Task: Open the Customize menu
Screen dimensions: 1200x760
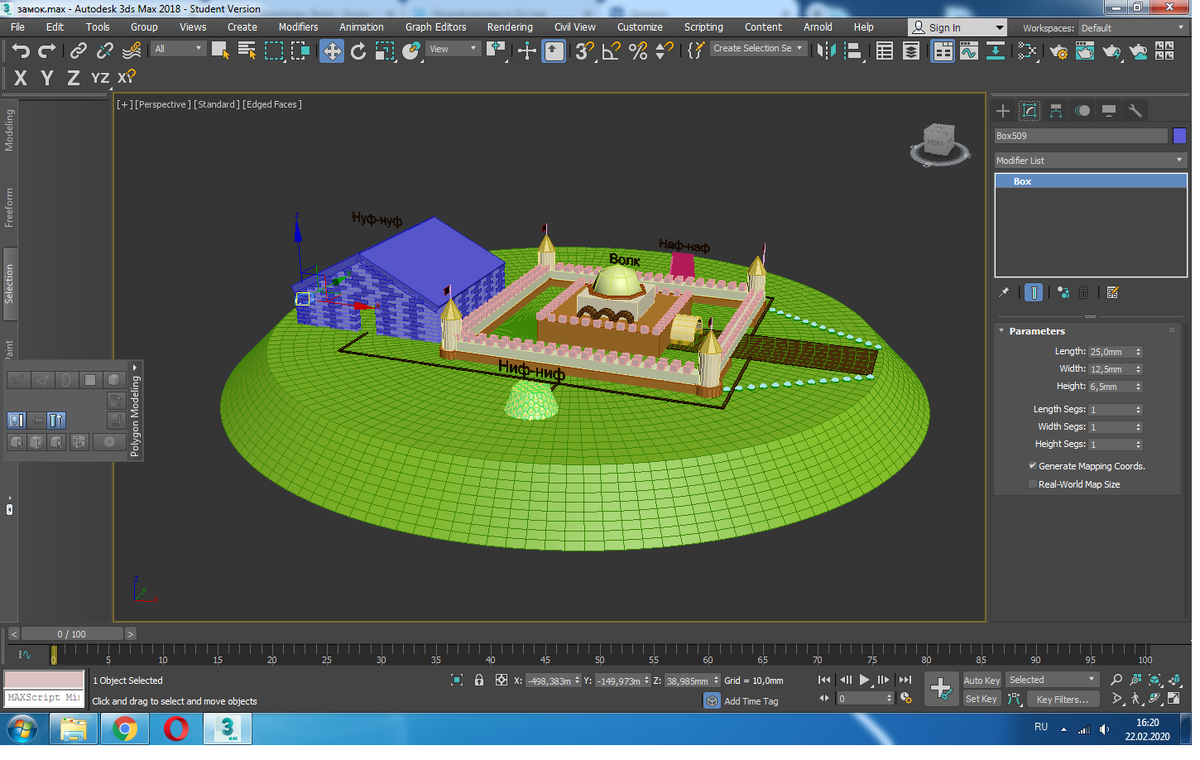Action: pos(639,27)
